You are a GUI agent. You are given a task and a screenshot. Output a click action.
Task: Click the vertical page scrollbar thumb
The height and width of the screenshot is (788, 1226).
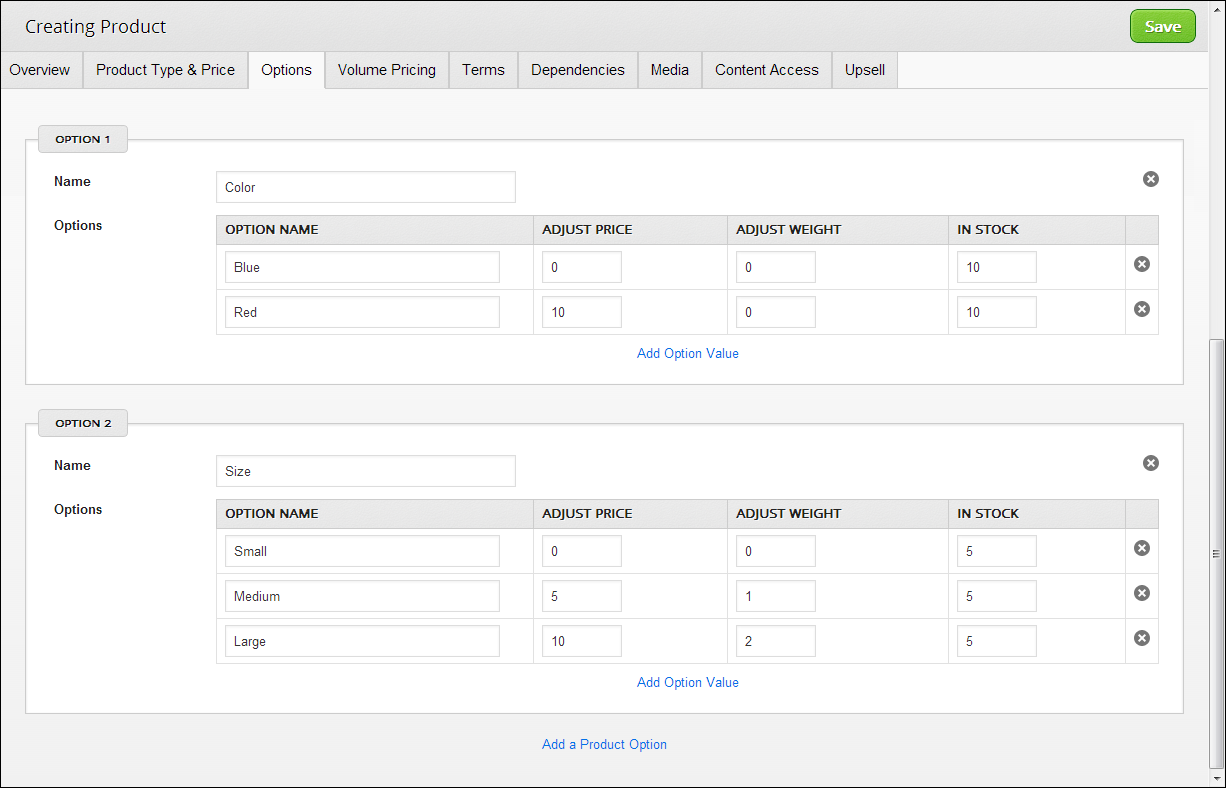point(1217,553)
